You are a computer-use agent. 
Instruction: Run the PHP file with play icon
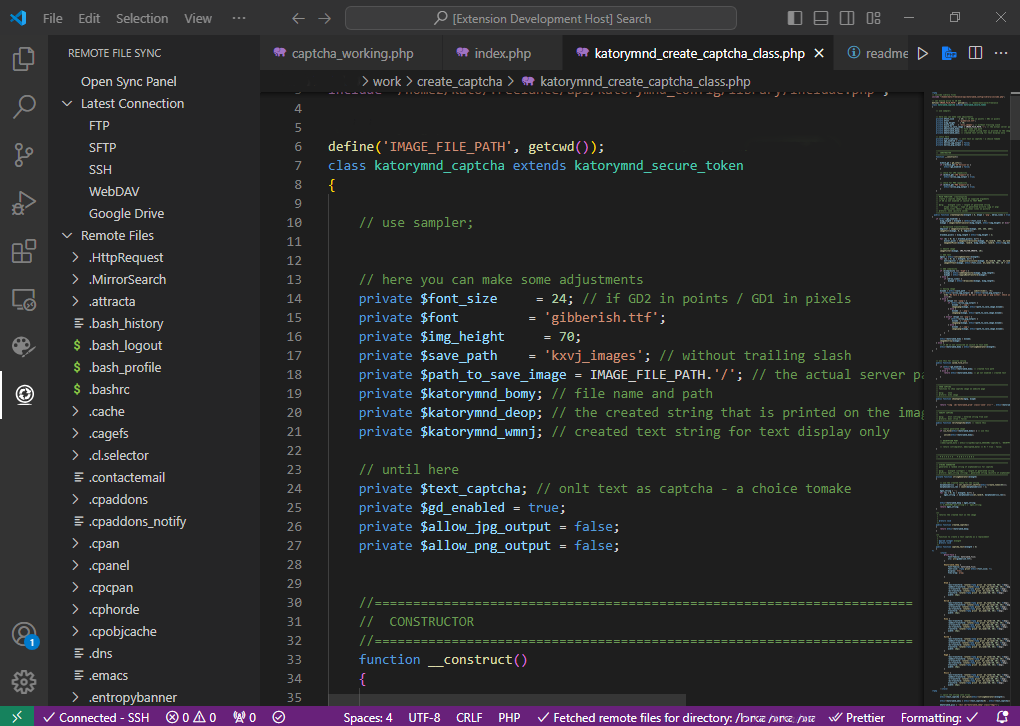tap(922, 53)
